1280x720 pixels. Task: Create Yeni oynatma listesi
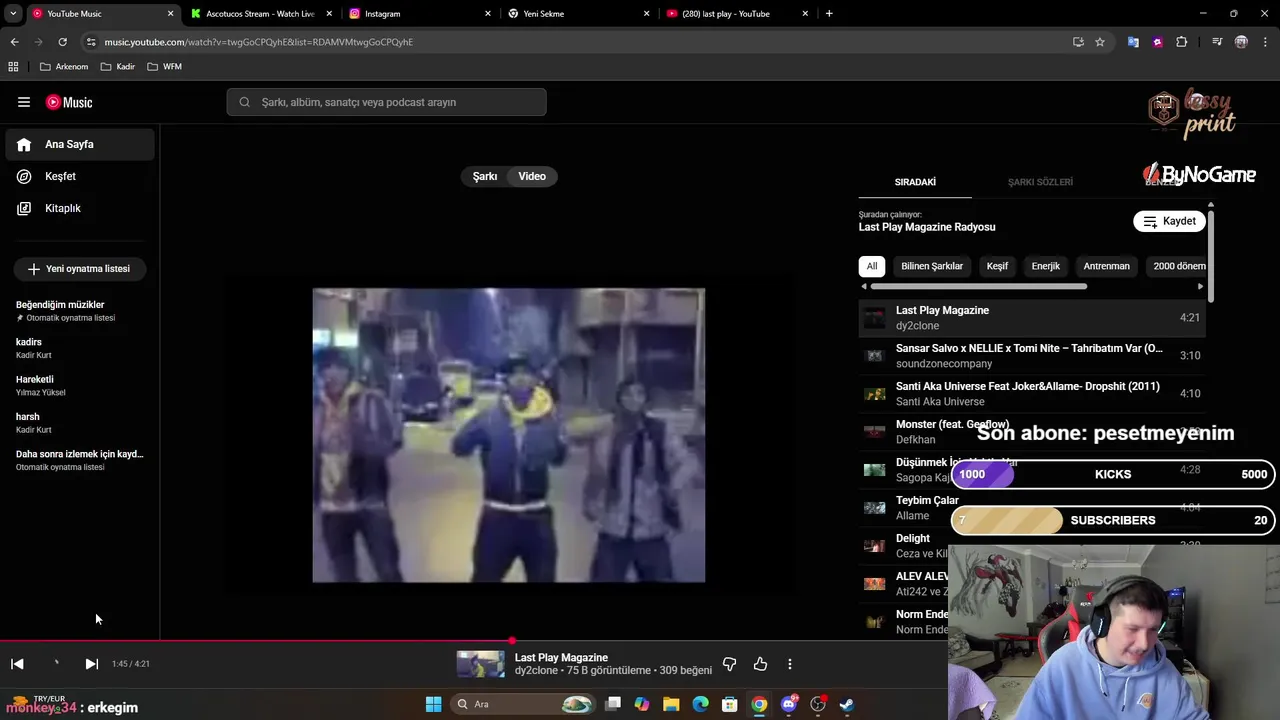coord(79,269)
